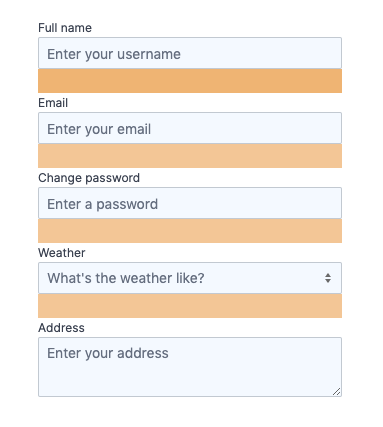This screenshot has width=383, height=427.
Task: Focus the "Enter your username" input field
Action: pos(190,53)
